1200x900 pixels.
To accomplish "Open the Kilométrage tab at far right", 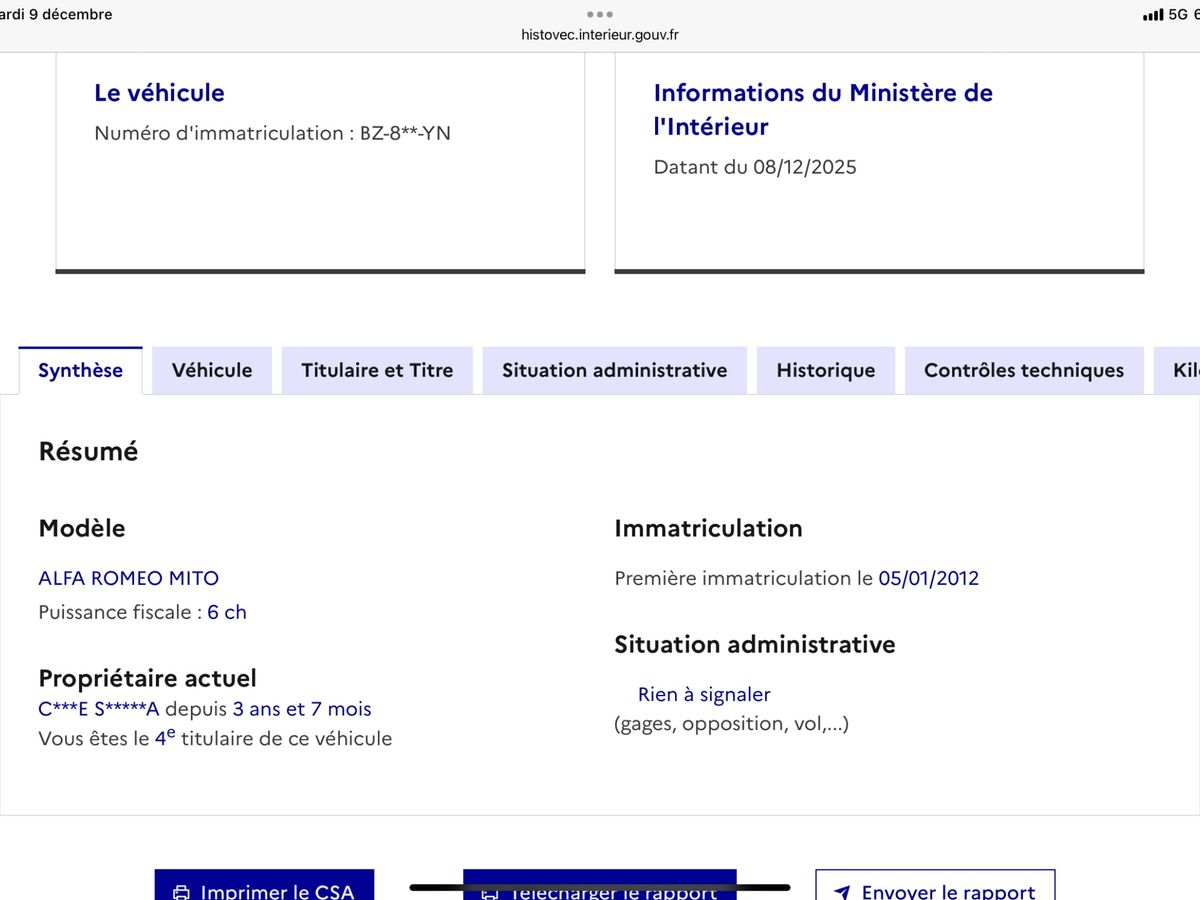I will coord(1186,370).
